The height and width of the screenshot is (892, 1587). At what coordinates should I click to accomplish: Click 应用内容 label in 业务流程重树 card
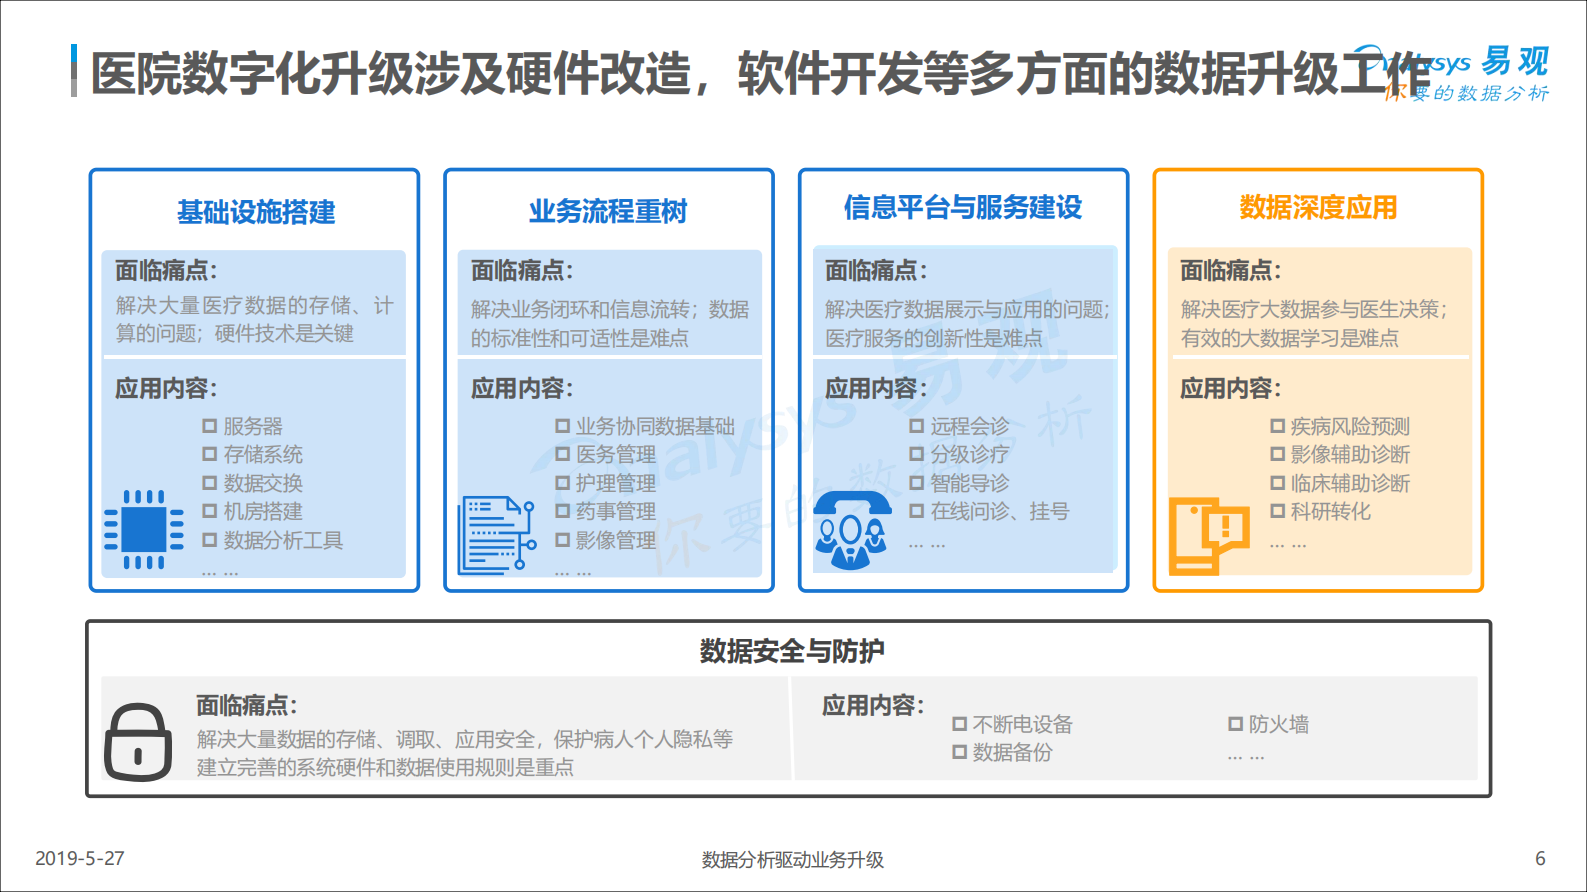[x=522, y=388]
